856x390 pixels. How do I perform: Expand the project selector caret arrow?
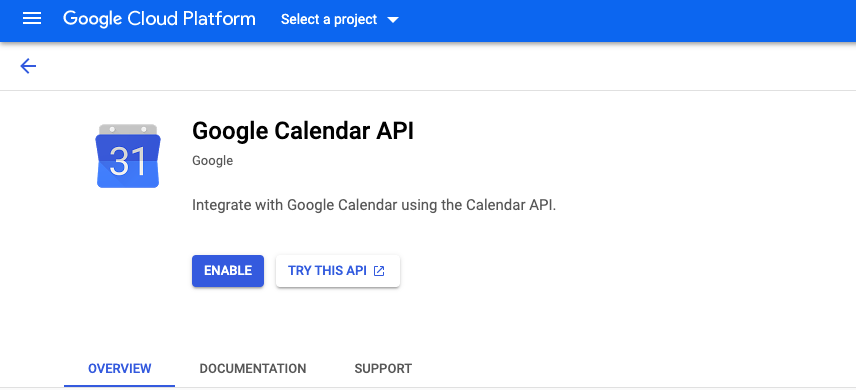tap(393, 20)
